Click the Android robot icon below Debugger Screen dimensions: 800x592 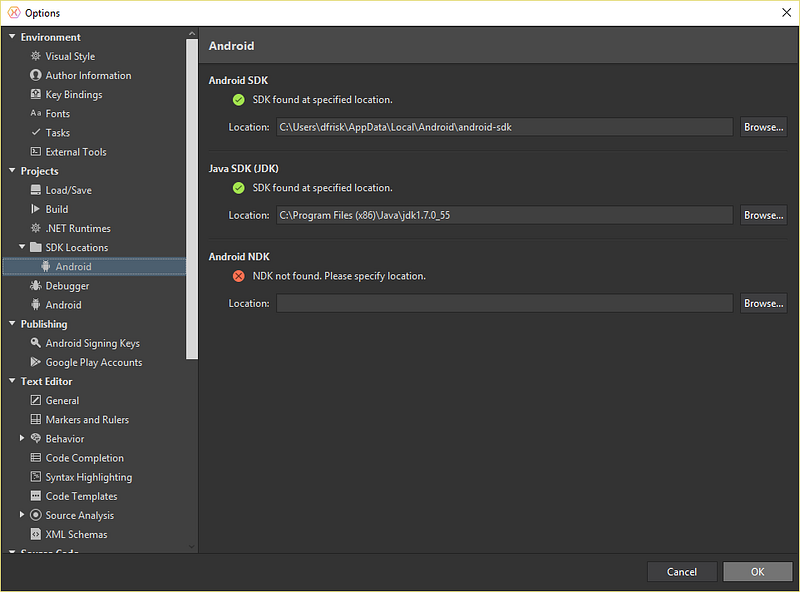click(x=36, y=305)
